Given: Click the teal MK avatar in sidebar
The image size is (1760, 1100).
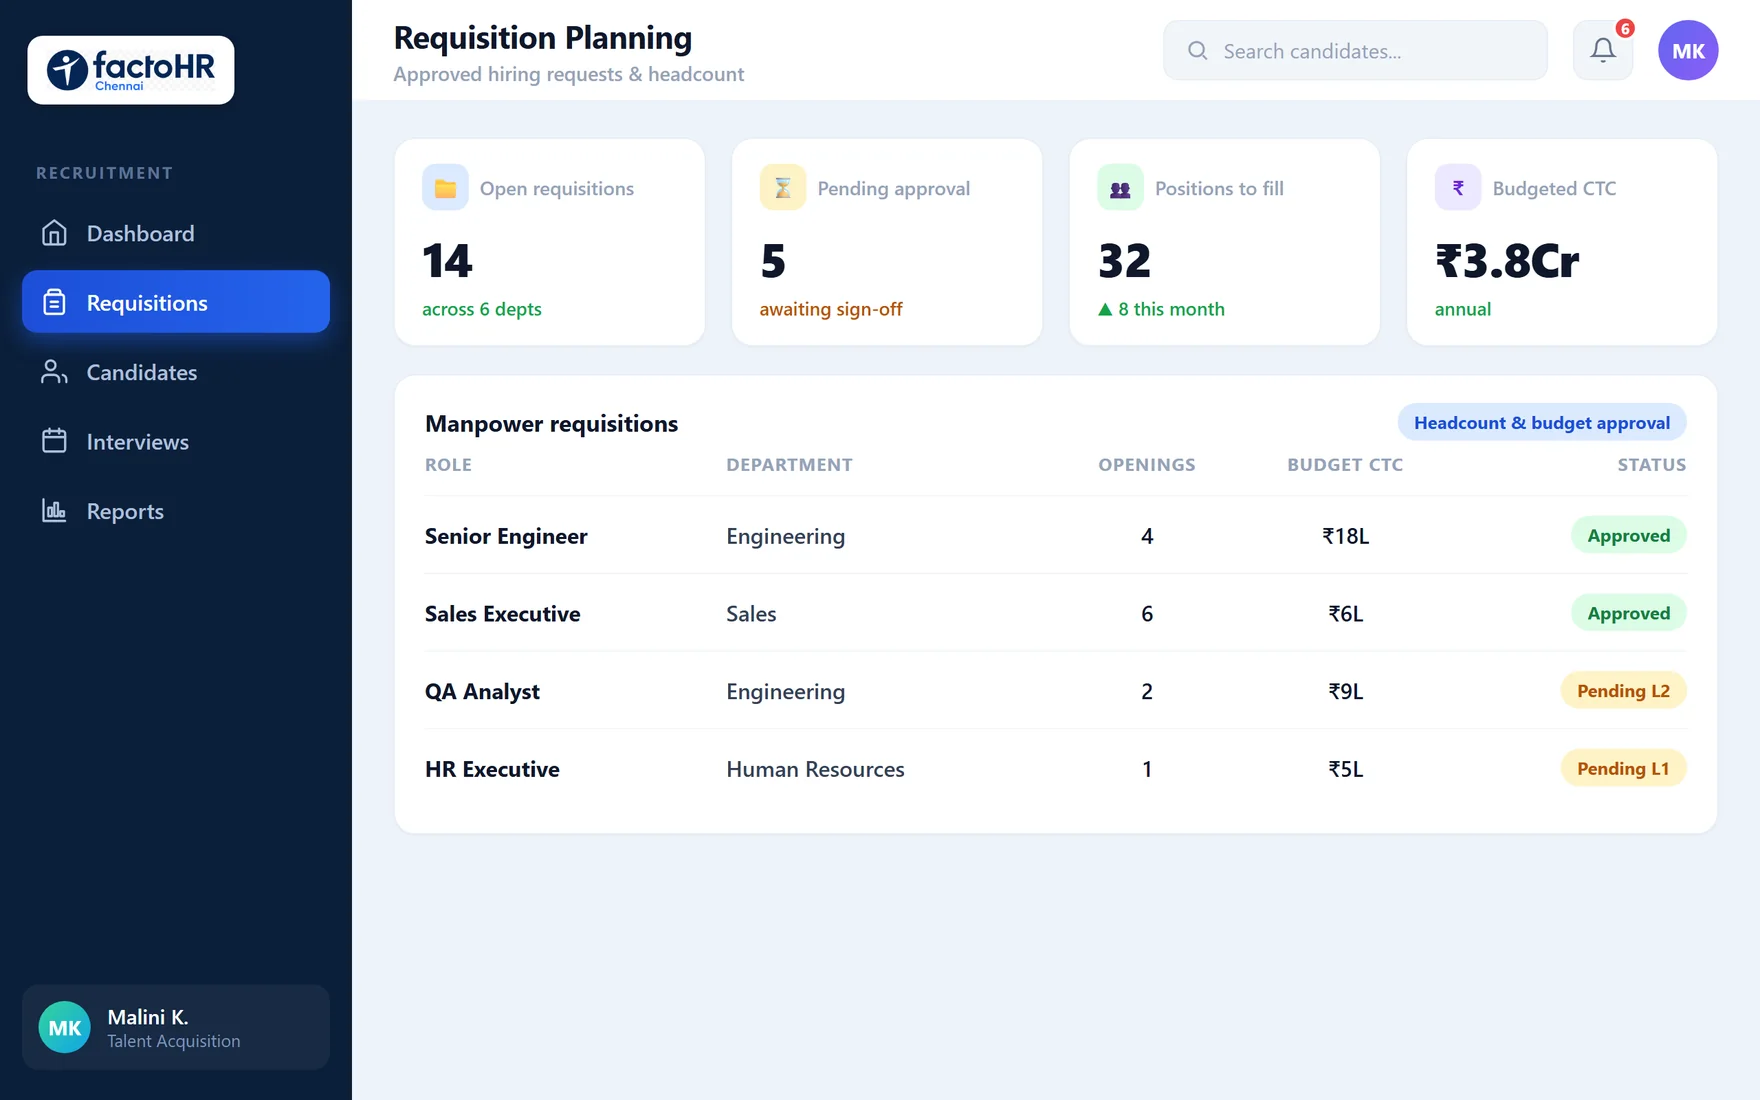Looking at the screenshot, I should pyautogui.click(x=65, y=1027).
